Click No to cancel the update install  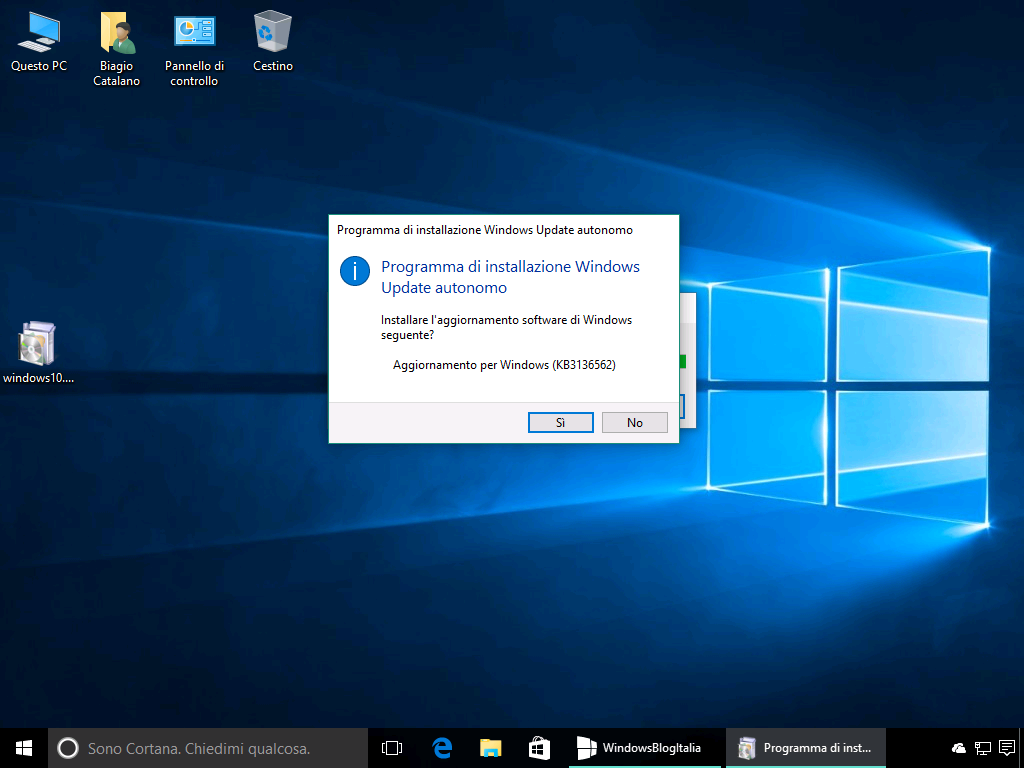(634, 423)
